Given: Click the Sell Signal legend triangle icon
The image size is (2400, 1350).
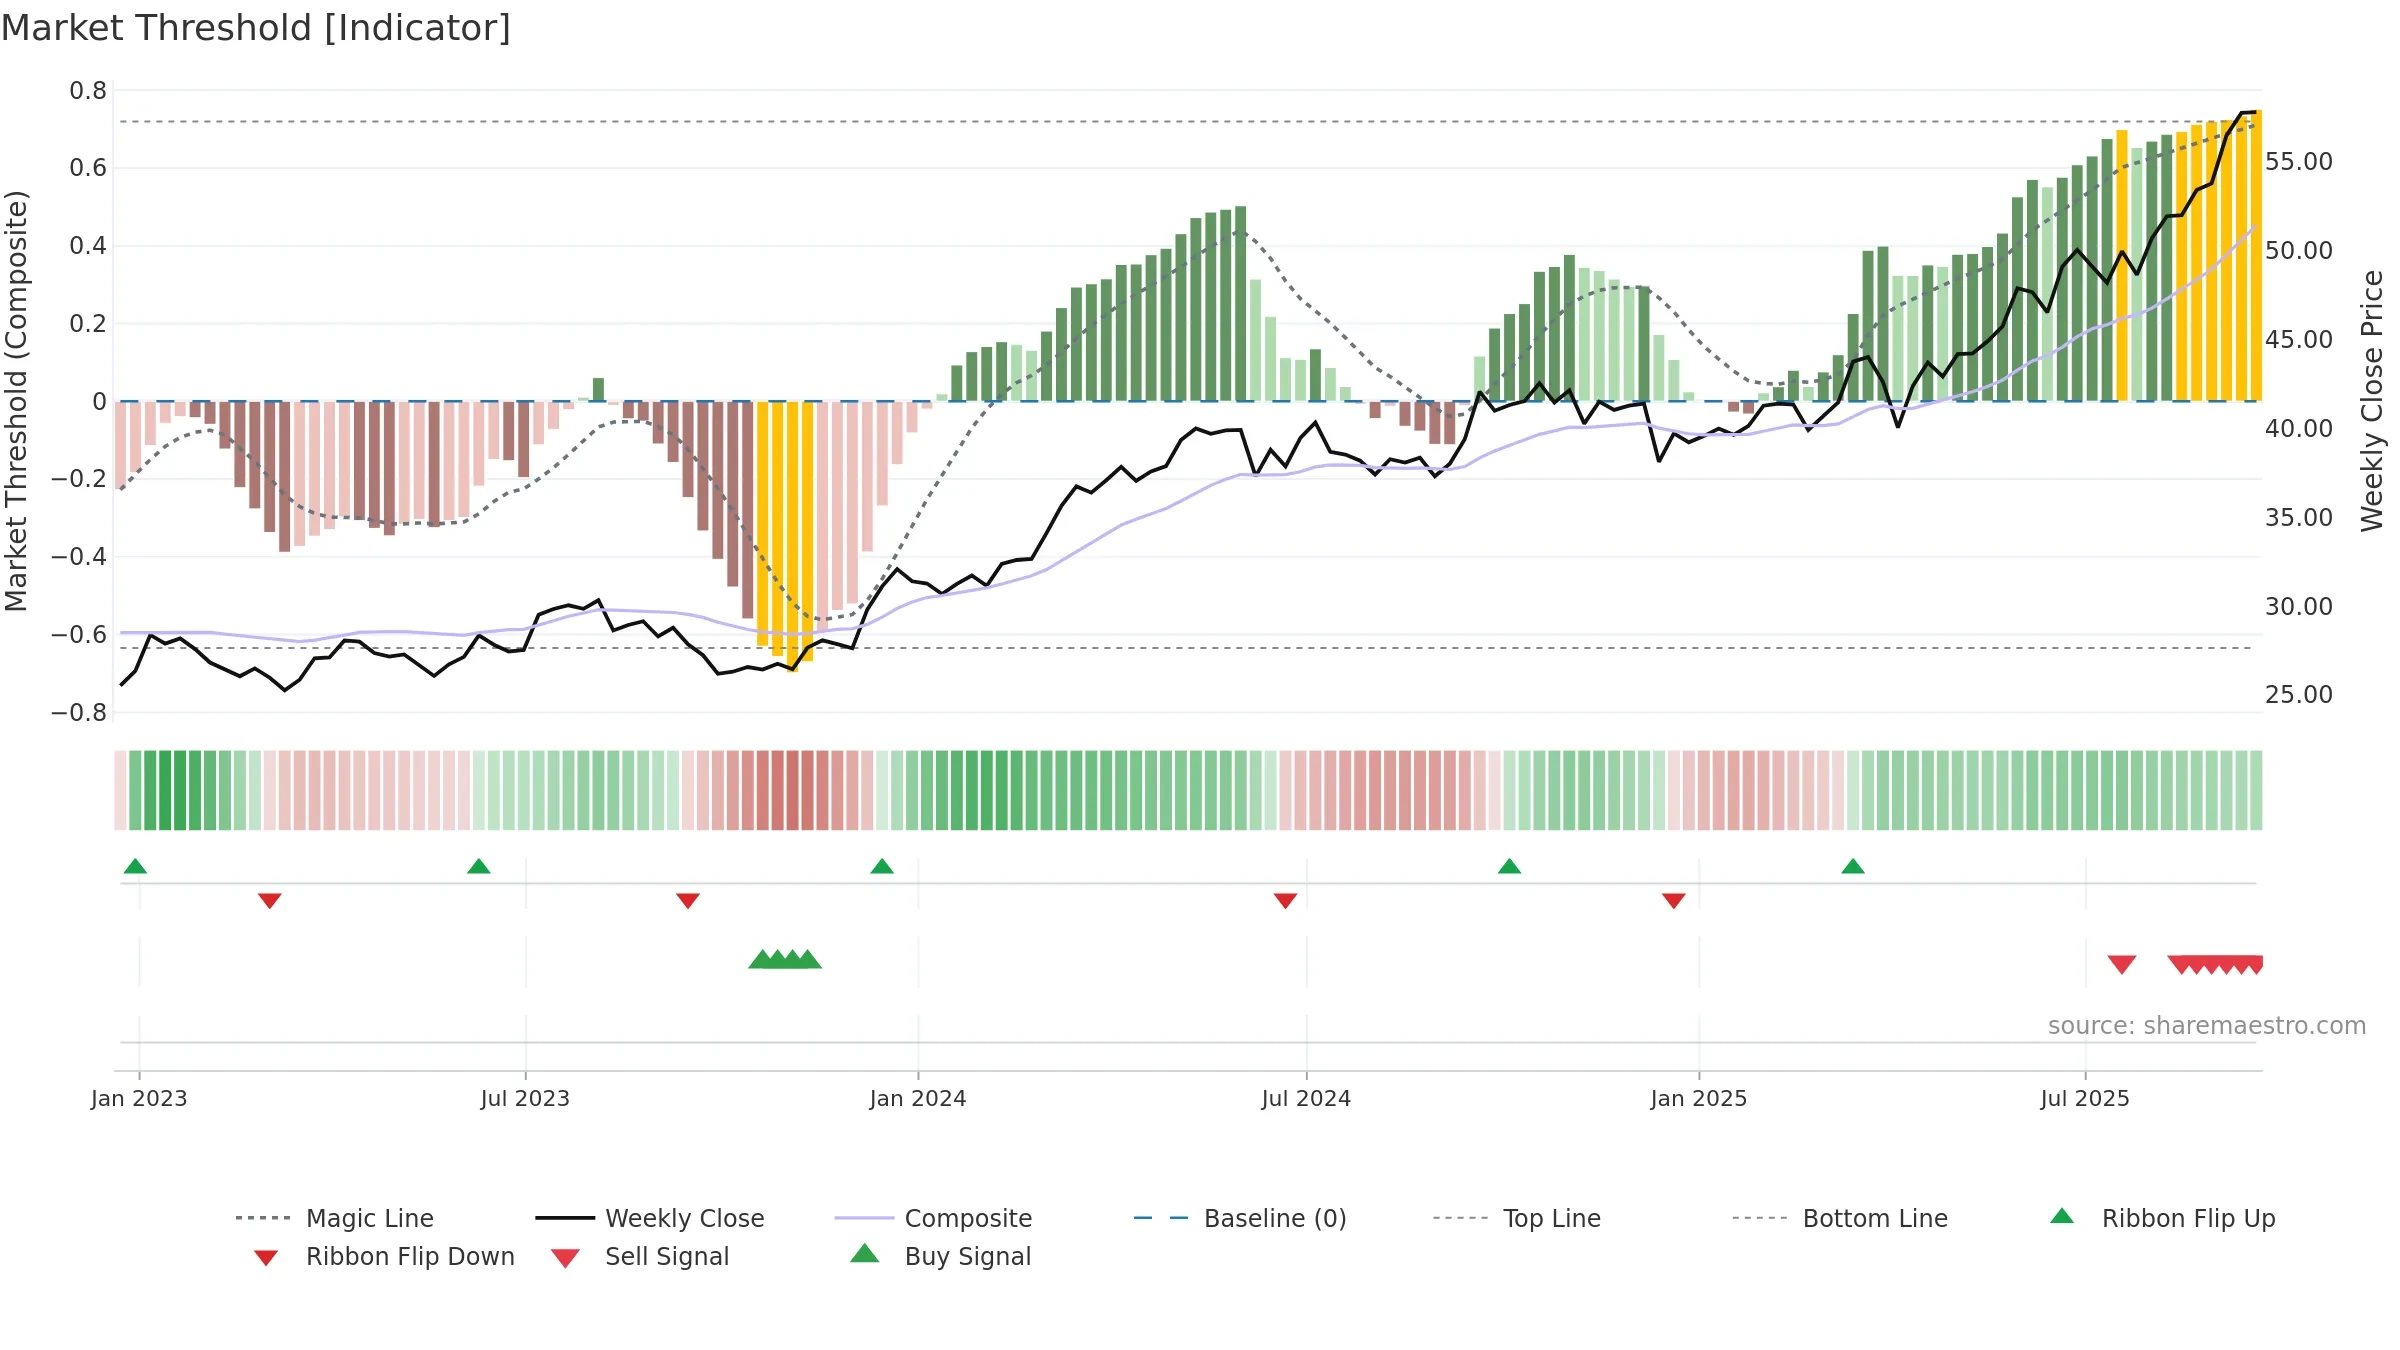Looking at the screenshot, I should click(565, 1258).
